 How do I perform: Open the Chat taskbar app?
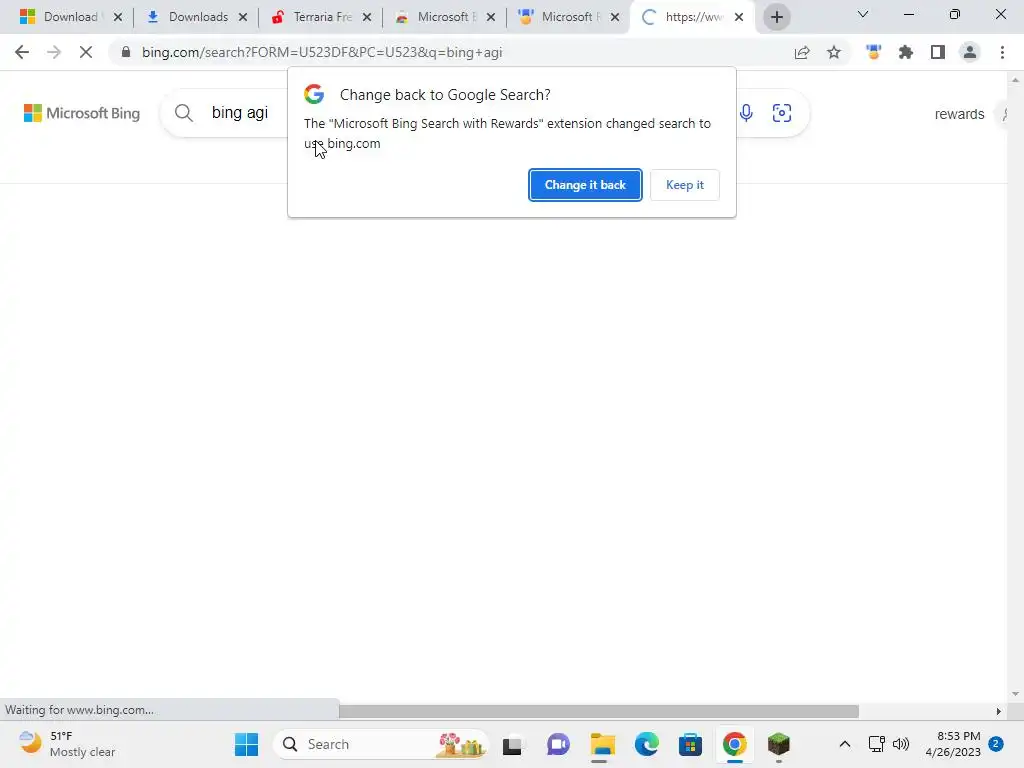tap(558, 744)
